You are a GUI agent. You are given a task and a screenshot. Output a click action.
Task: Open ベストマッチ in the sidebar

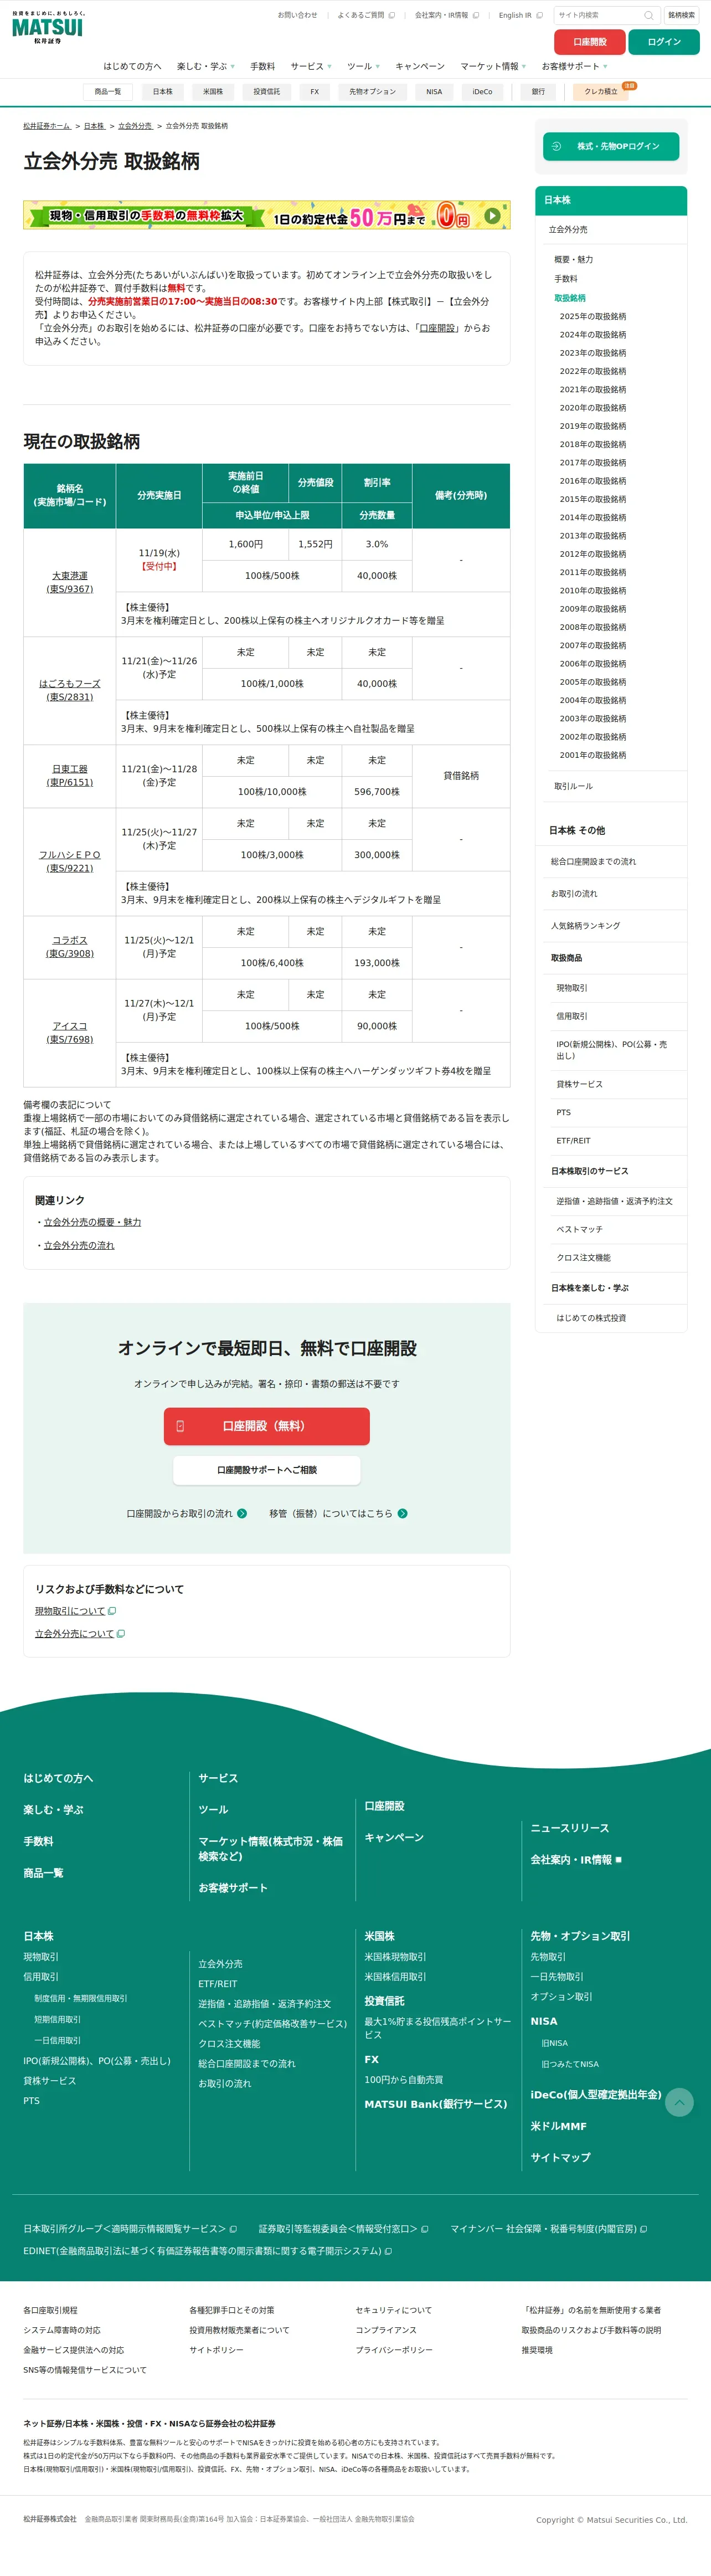580,1229
